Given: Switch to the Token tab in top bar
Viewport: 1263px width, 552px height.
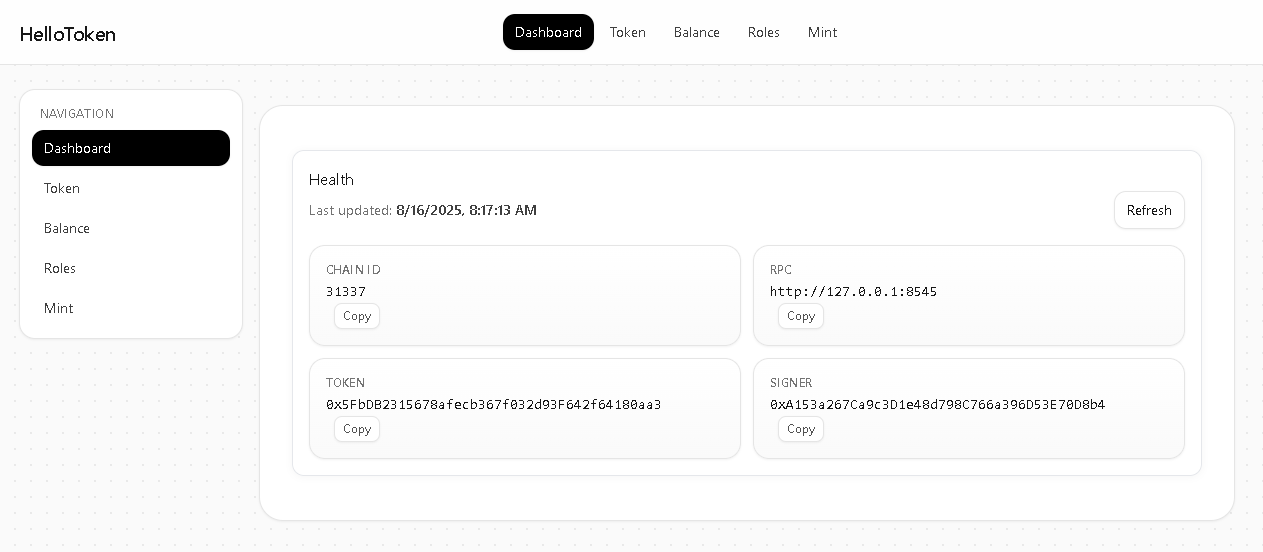Looking at the screenshot, I should tap(628, 32).
